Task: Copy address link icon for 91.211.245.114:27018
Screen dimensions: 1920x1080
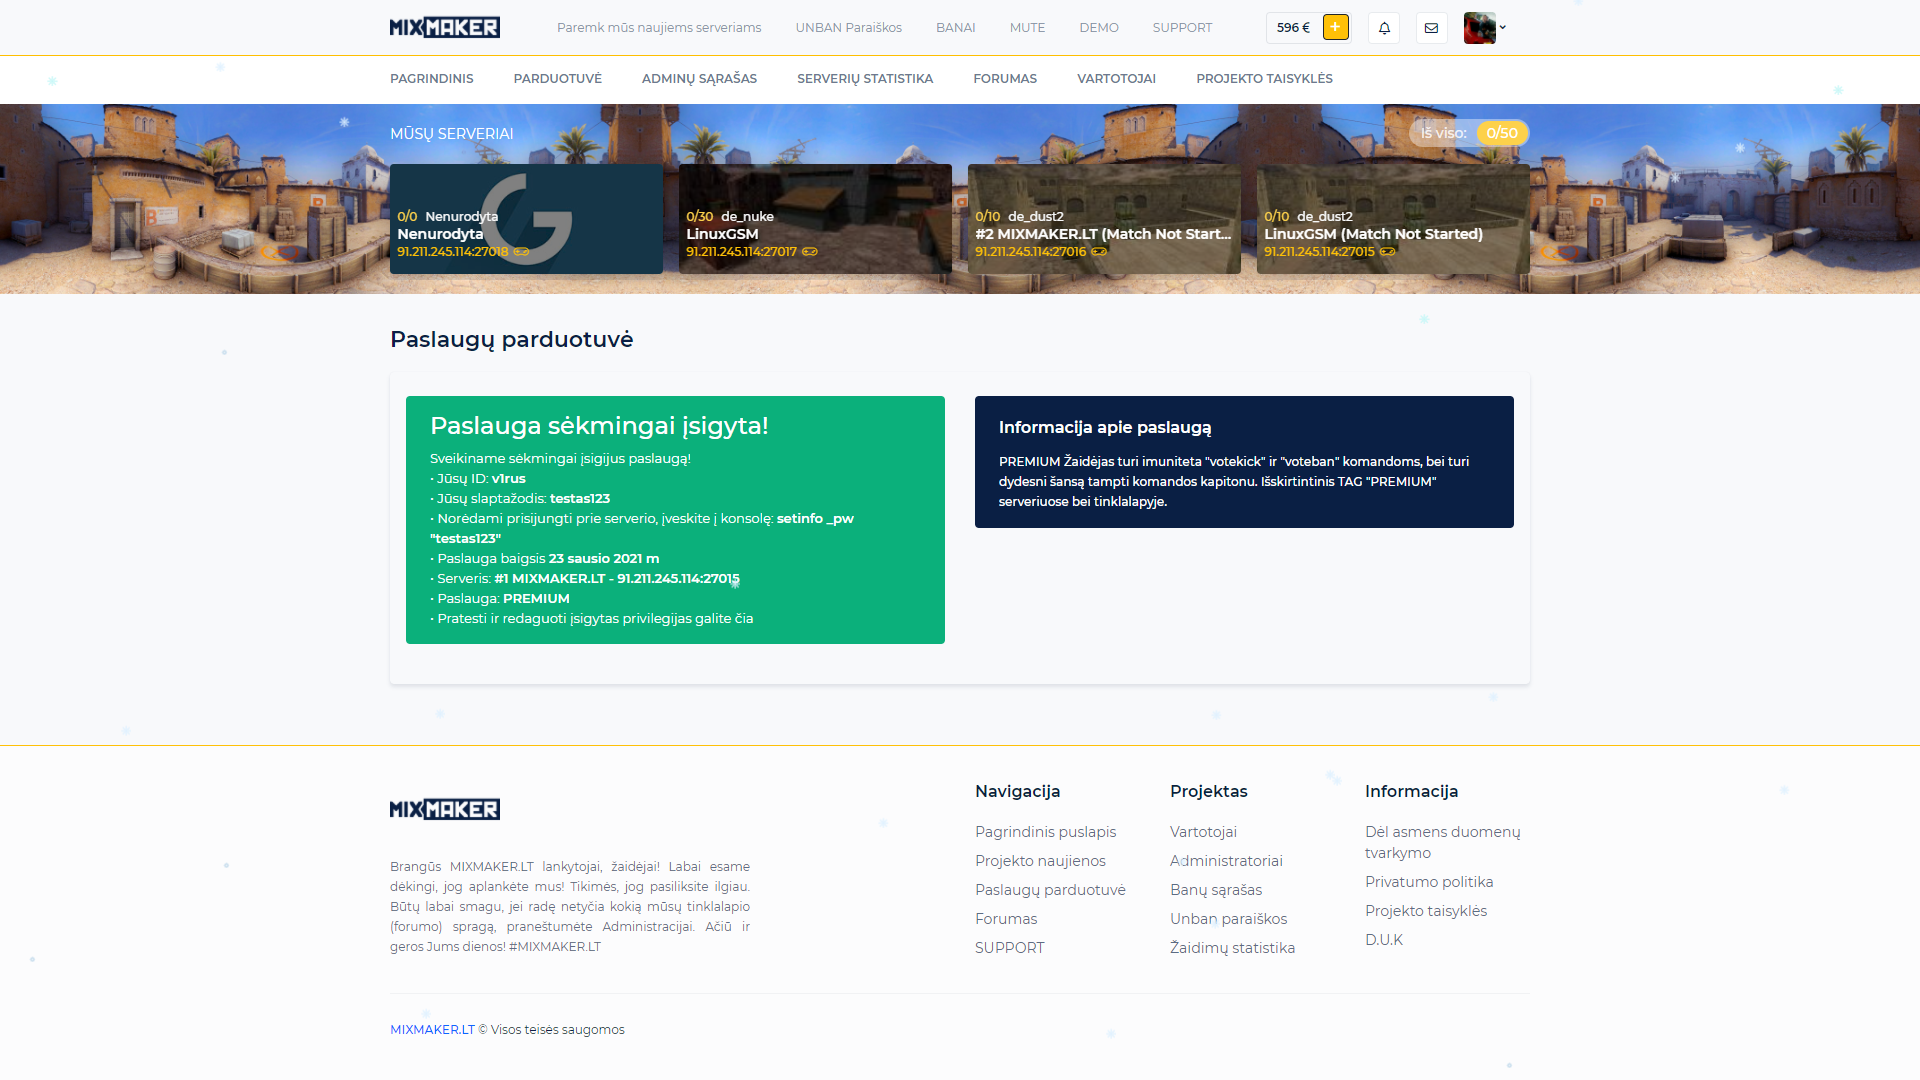Action: [x=522, y=252]
